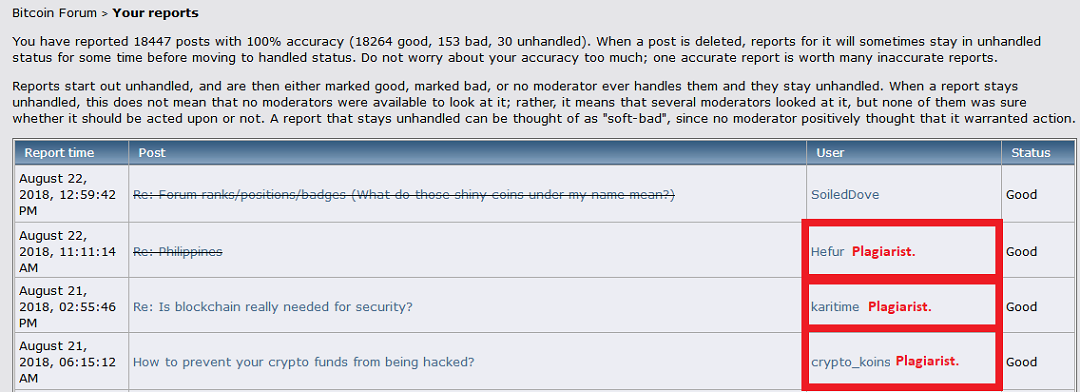The height and width of the screenshot is (392, 1080).
Task: Click the User column header
Action: (830, 152)
